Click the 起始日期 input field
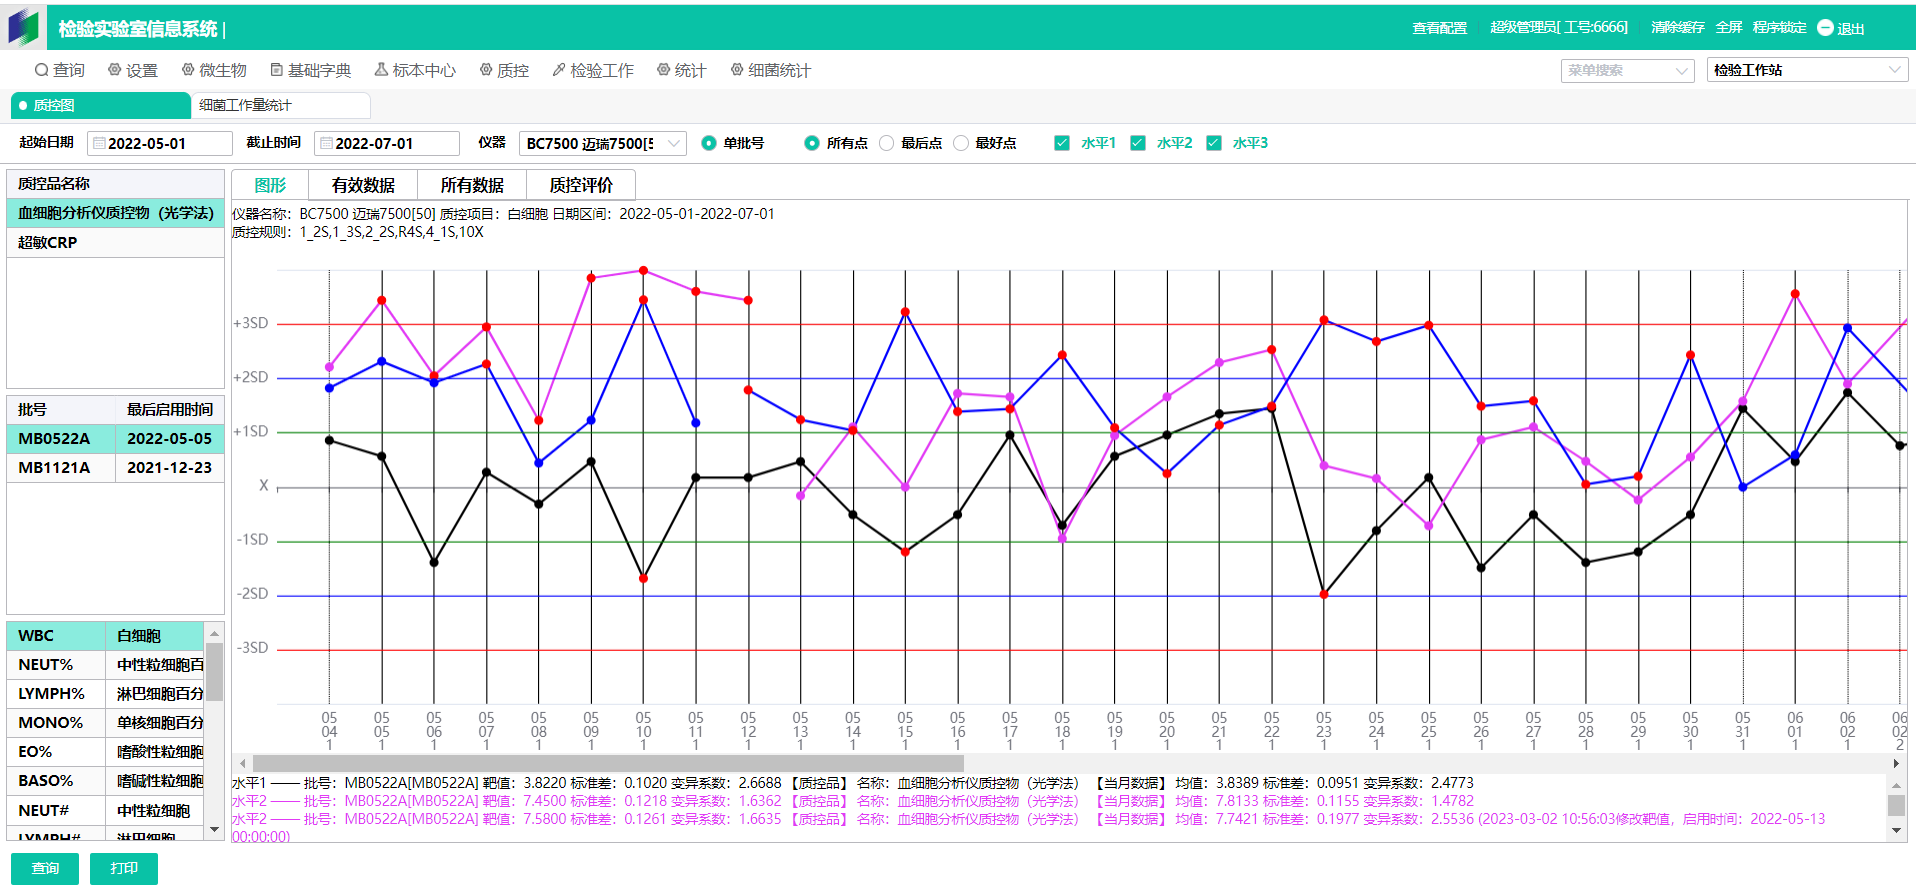Viewport: 1916px width, 896px height. 160,143
